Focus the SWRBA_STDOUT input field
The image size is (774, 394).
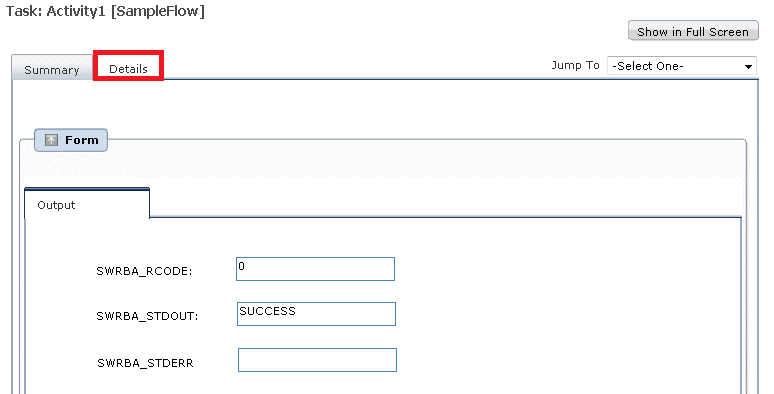tap(316, 314)
